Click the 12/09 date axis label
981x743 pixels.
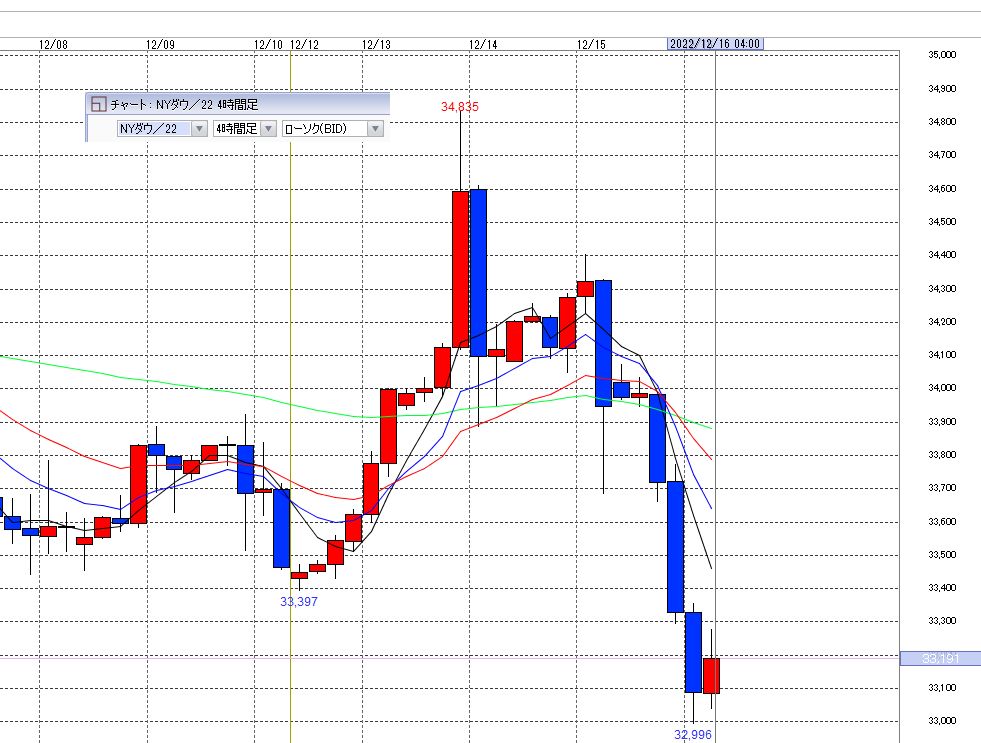(161, 44)
